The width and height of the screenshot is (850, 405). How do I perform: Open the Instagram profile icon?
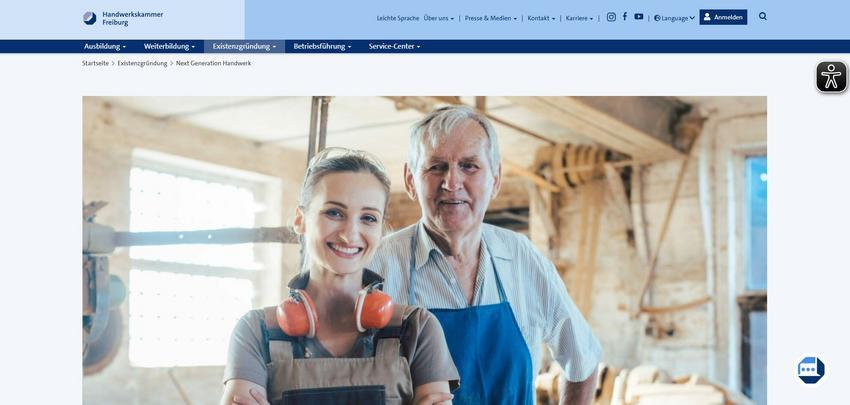pyautogui.click(x=611, y=17)
